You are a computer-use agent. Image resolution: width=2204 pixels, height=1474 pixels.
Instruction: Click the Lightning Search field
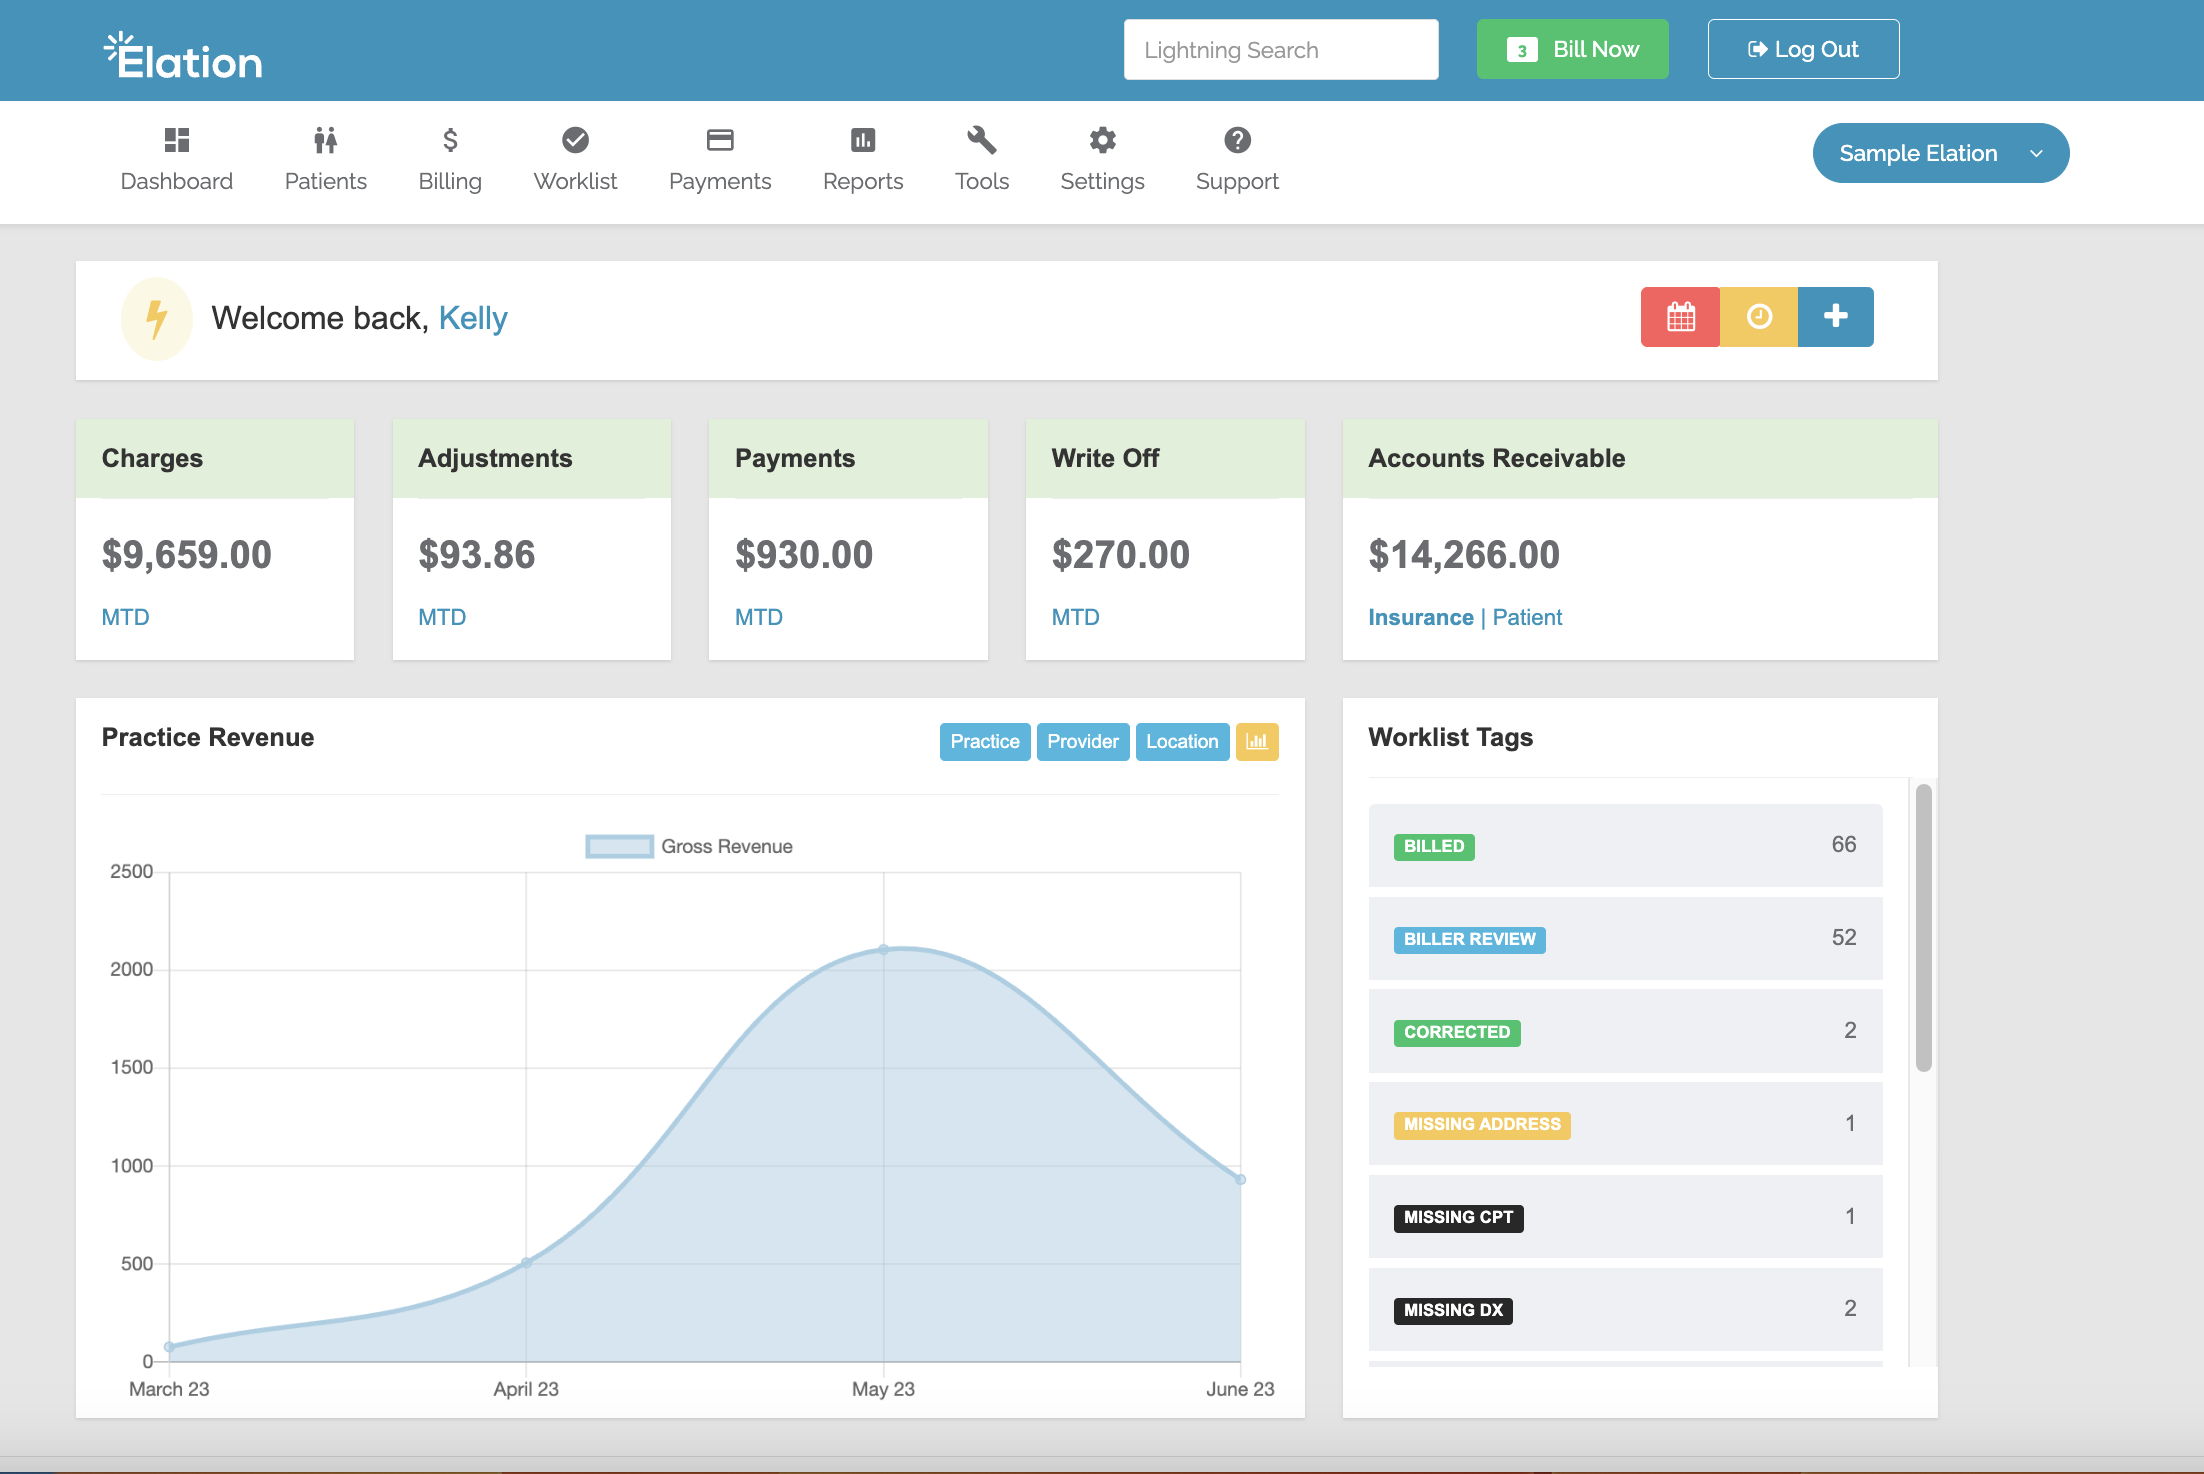[x=1280, y=49]
